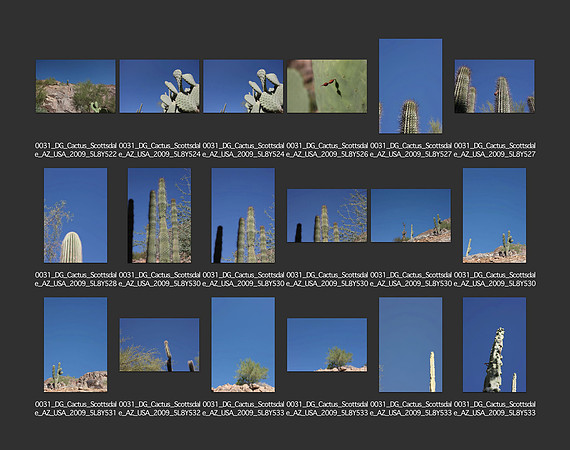Click the caption under the portrait single saguaro tip
Screen dimensions: 570x450
tap(410, 150)
